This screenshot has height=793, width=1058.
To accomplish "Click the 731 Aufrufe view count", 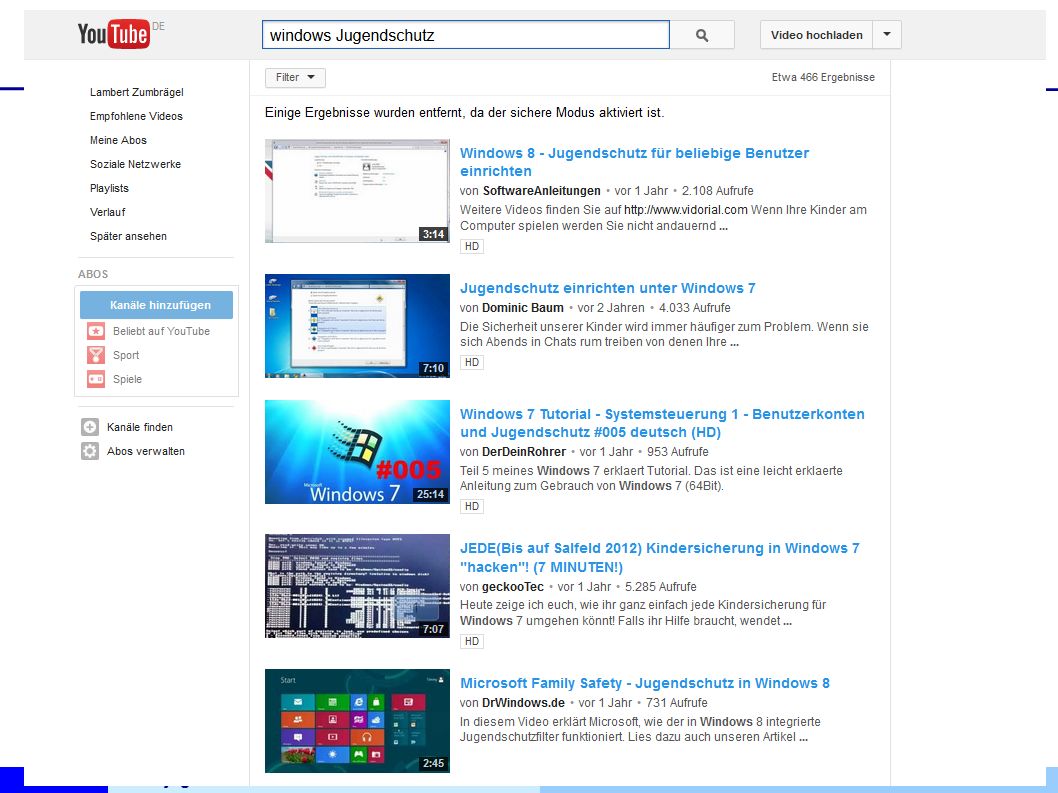I will pyautogui.click(x=677, y=703).
